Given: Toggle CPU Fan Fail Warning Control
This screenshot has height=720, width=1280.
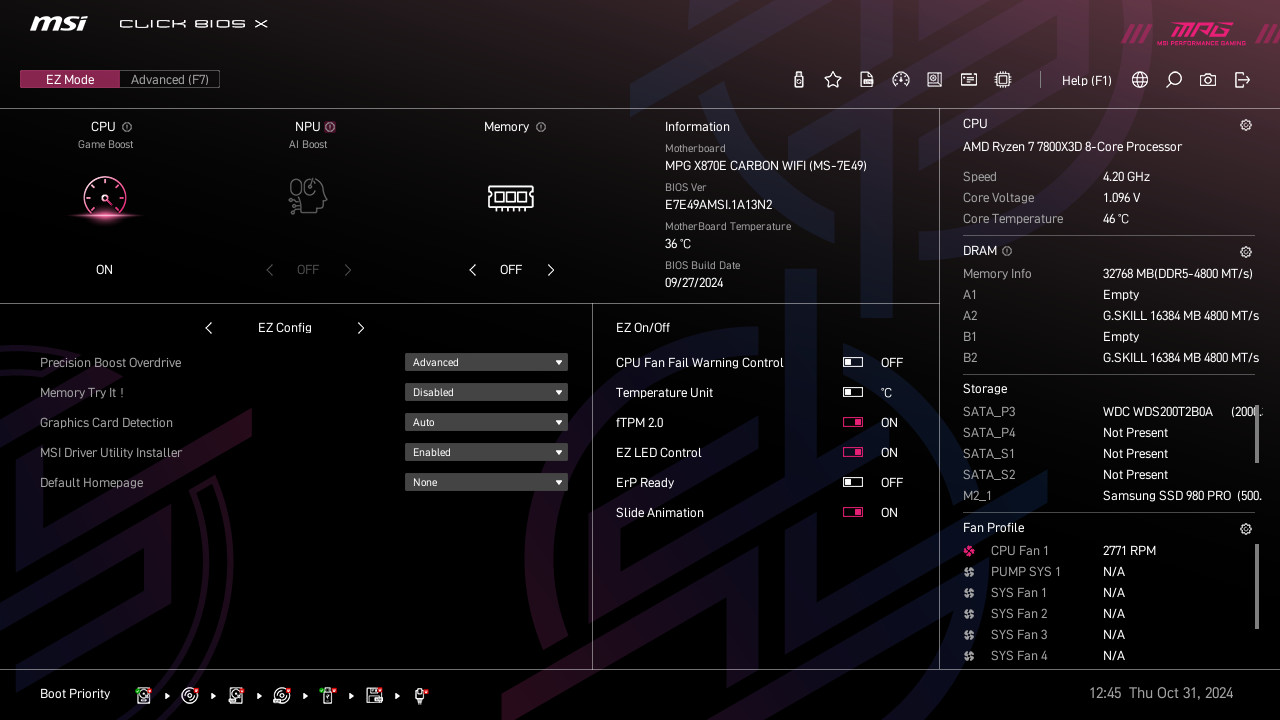Looking at the screenshot, I should click(853, 363).
